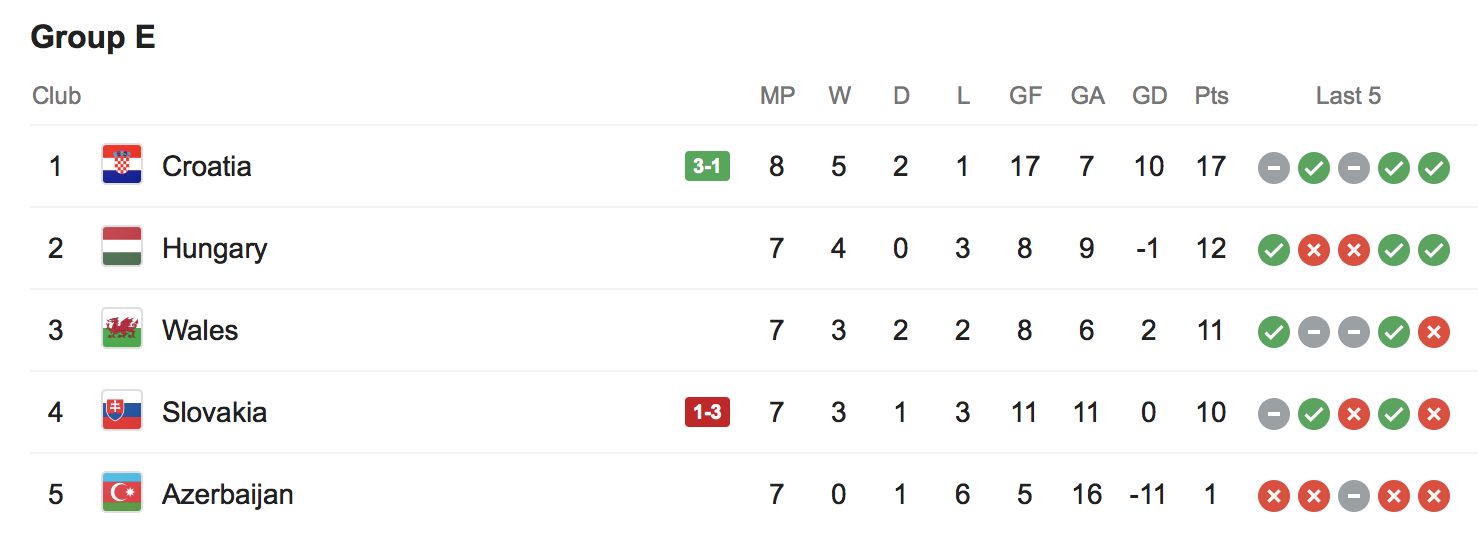Click the Pts column header

(1211, 96)
